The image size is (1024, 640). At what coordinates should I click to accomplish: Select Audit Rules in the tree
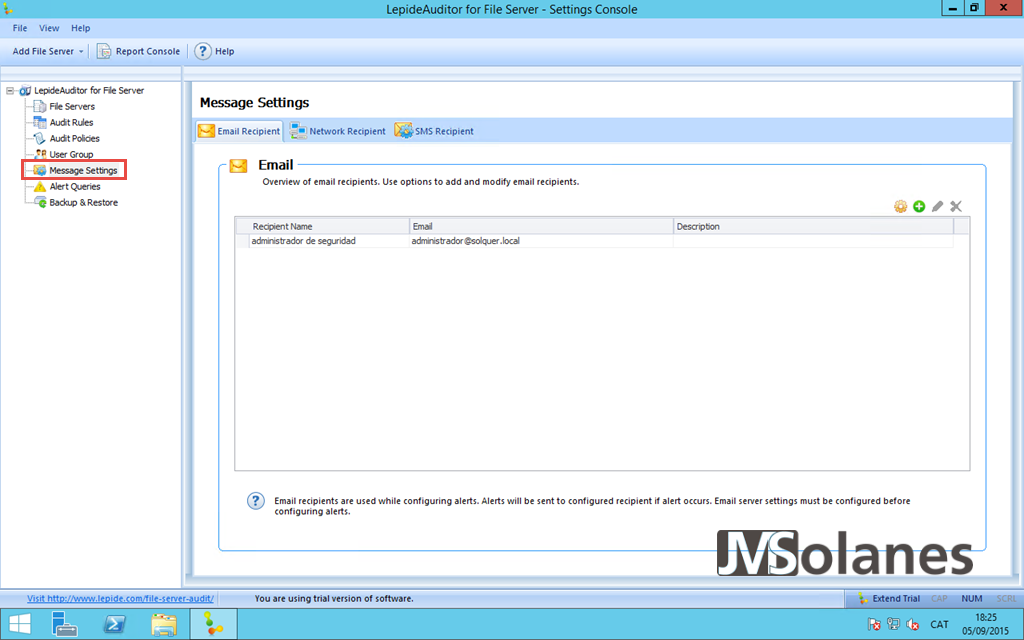[71, 122]
